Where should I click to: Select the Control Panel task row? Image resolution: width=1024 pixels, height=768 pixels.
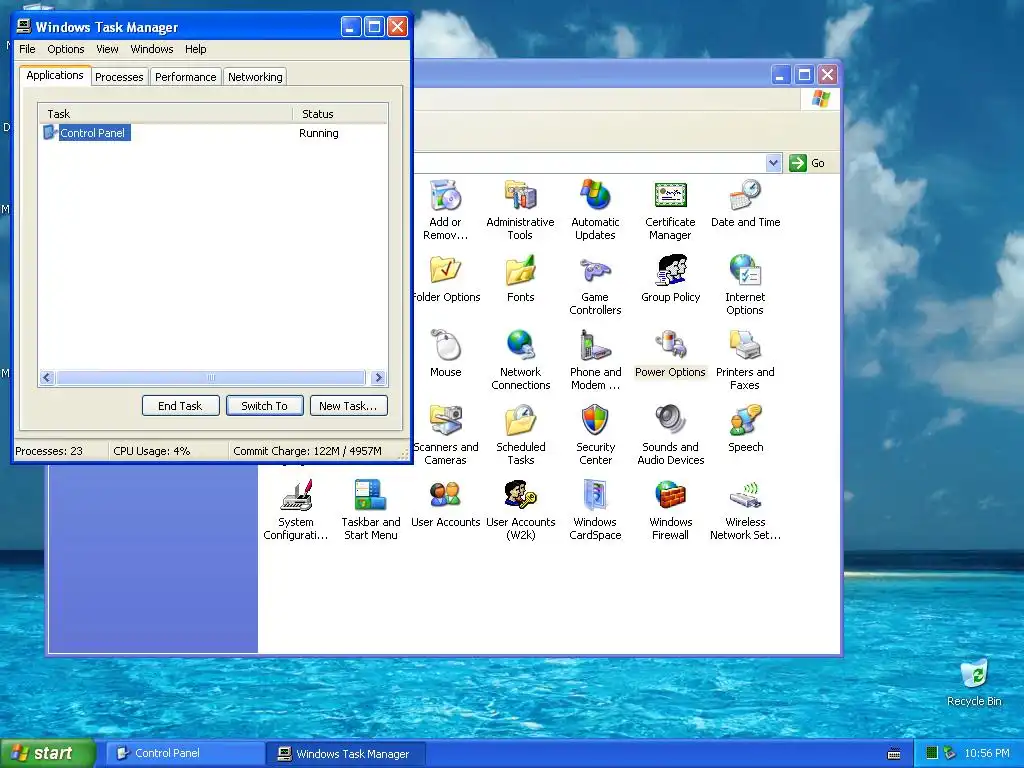pos(213,133)
